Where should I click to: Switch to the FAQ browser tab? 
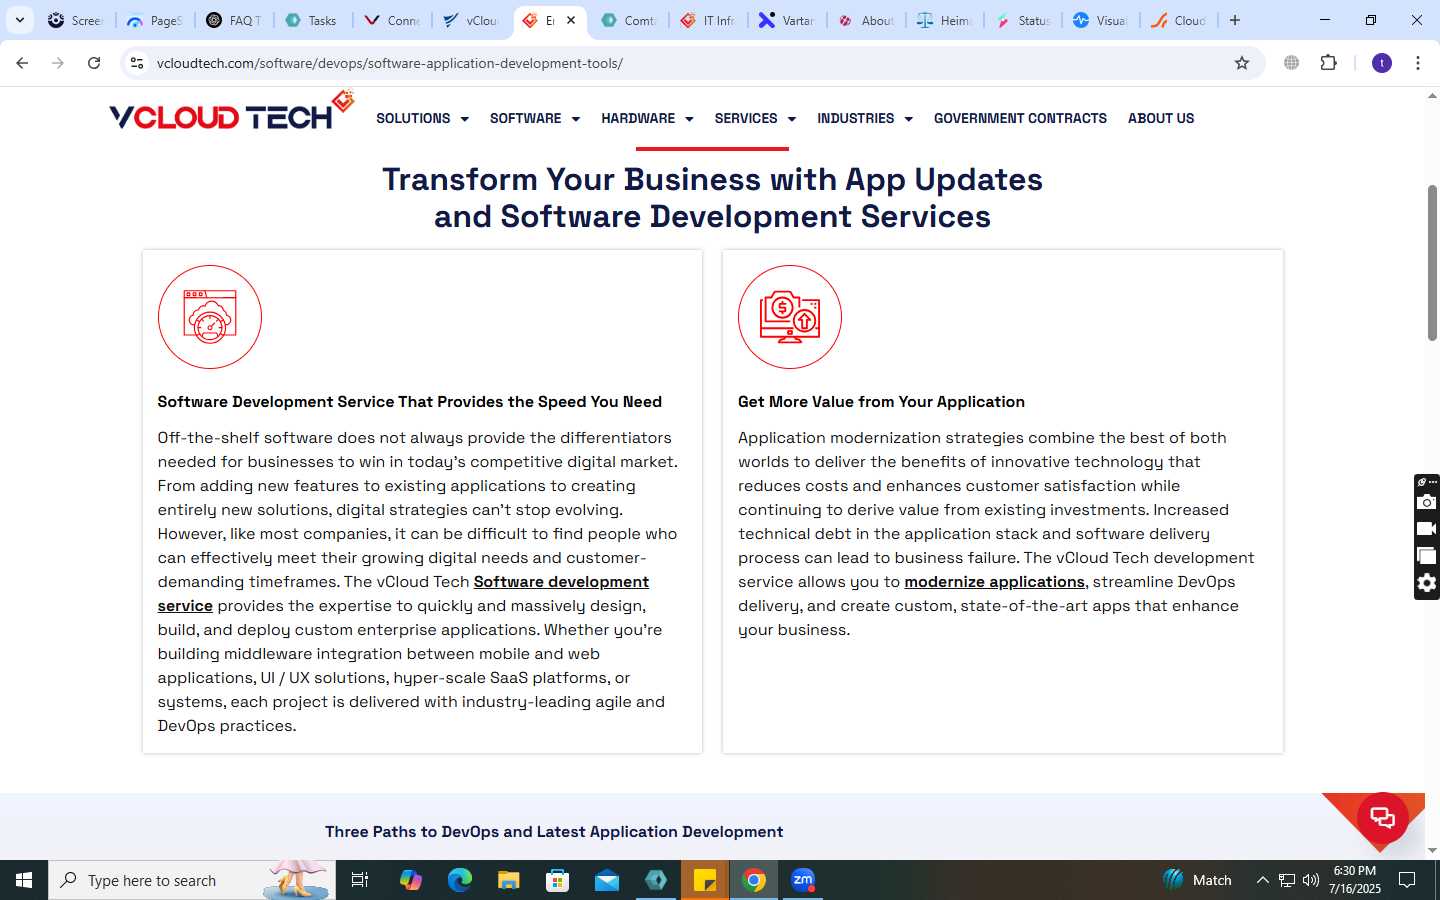point(234,20)
